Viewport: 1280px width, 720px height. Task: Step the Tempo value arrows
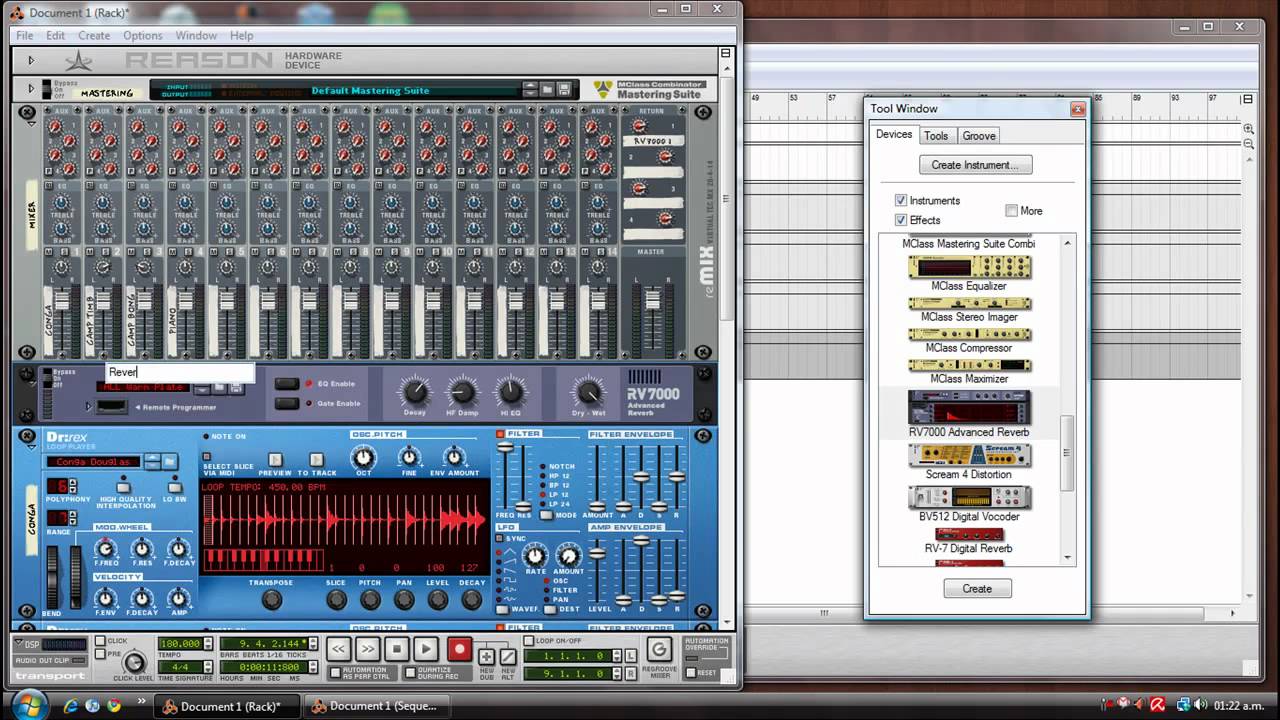click(x=208, y=643)
